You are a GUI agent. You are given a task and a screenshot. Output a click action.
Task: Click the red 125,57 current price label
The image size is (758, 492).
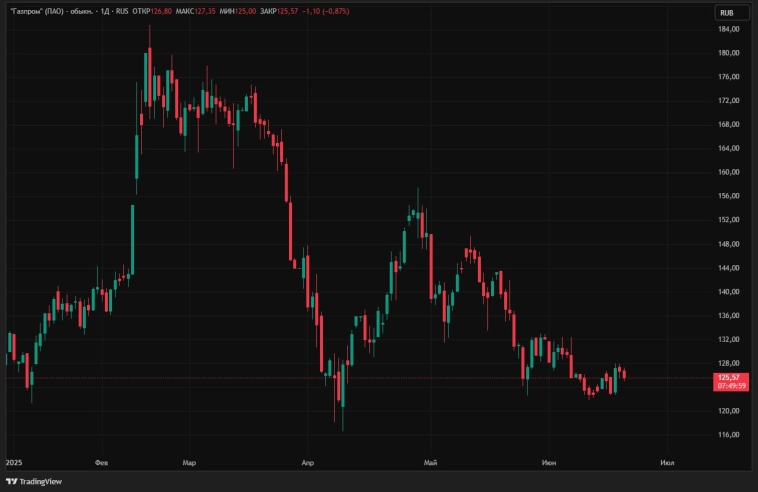730,381
